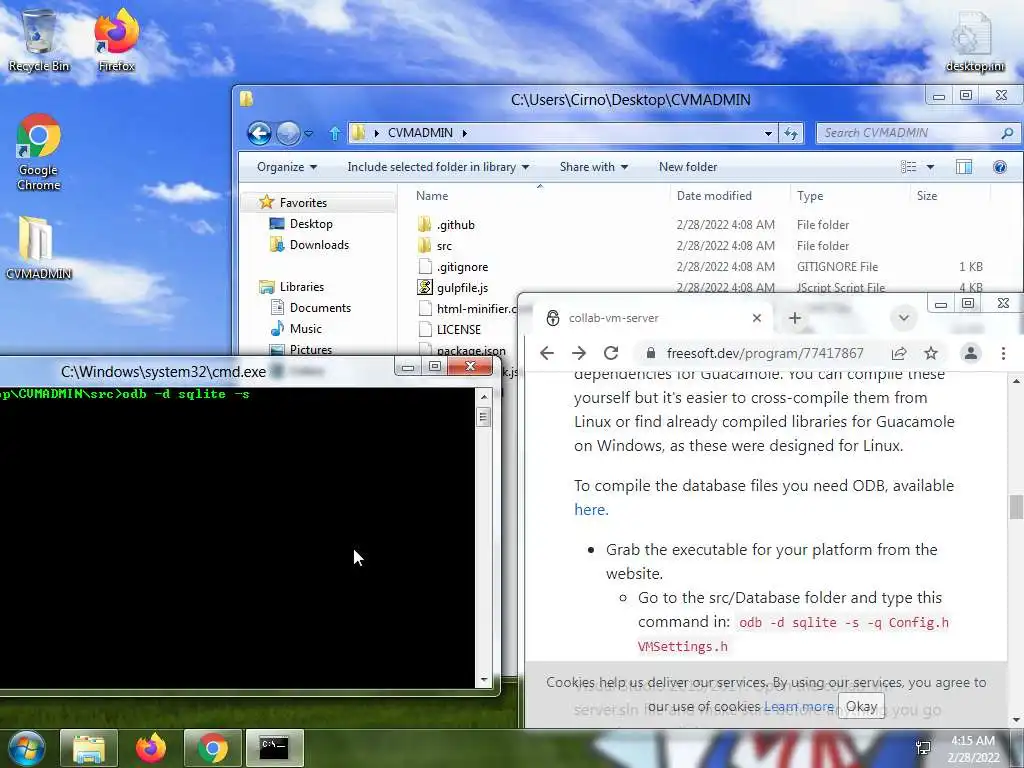Open the Windows Start menu
The height and width of the screenshot is (768, 1024).
[x=25, y=748]
